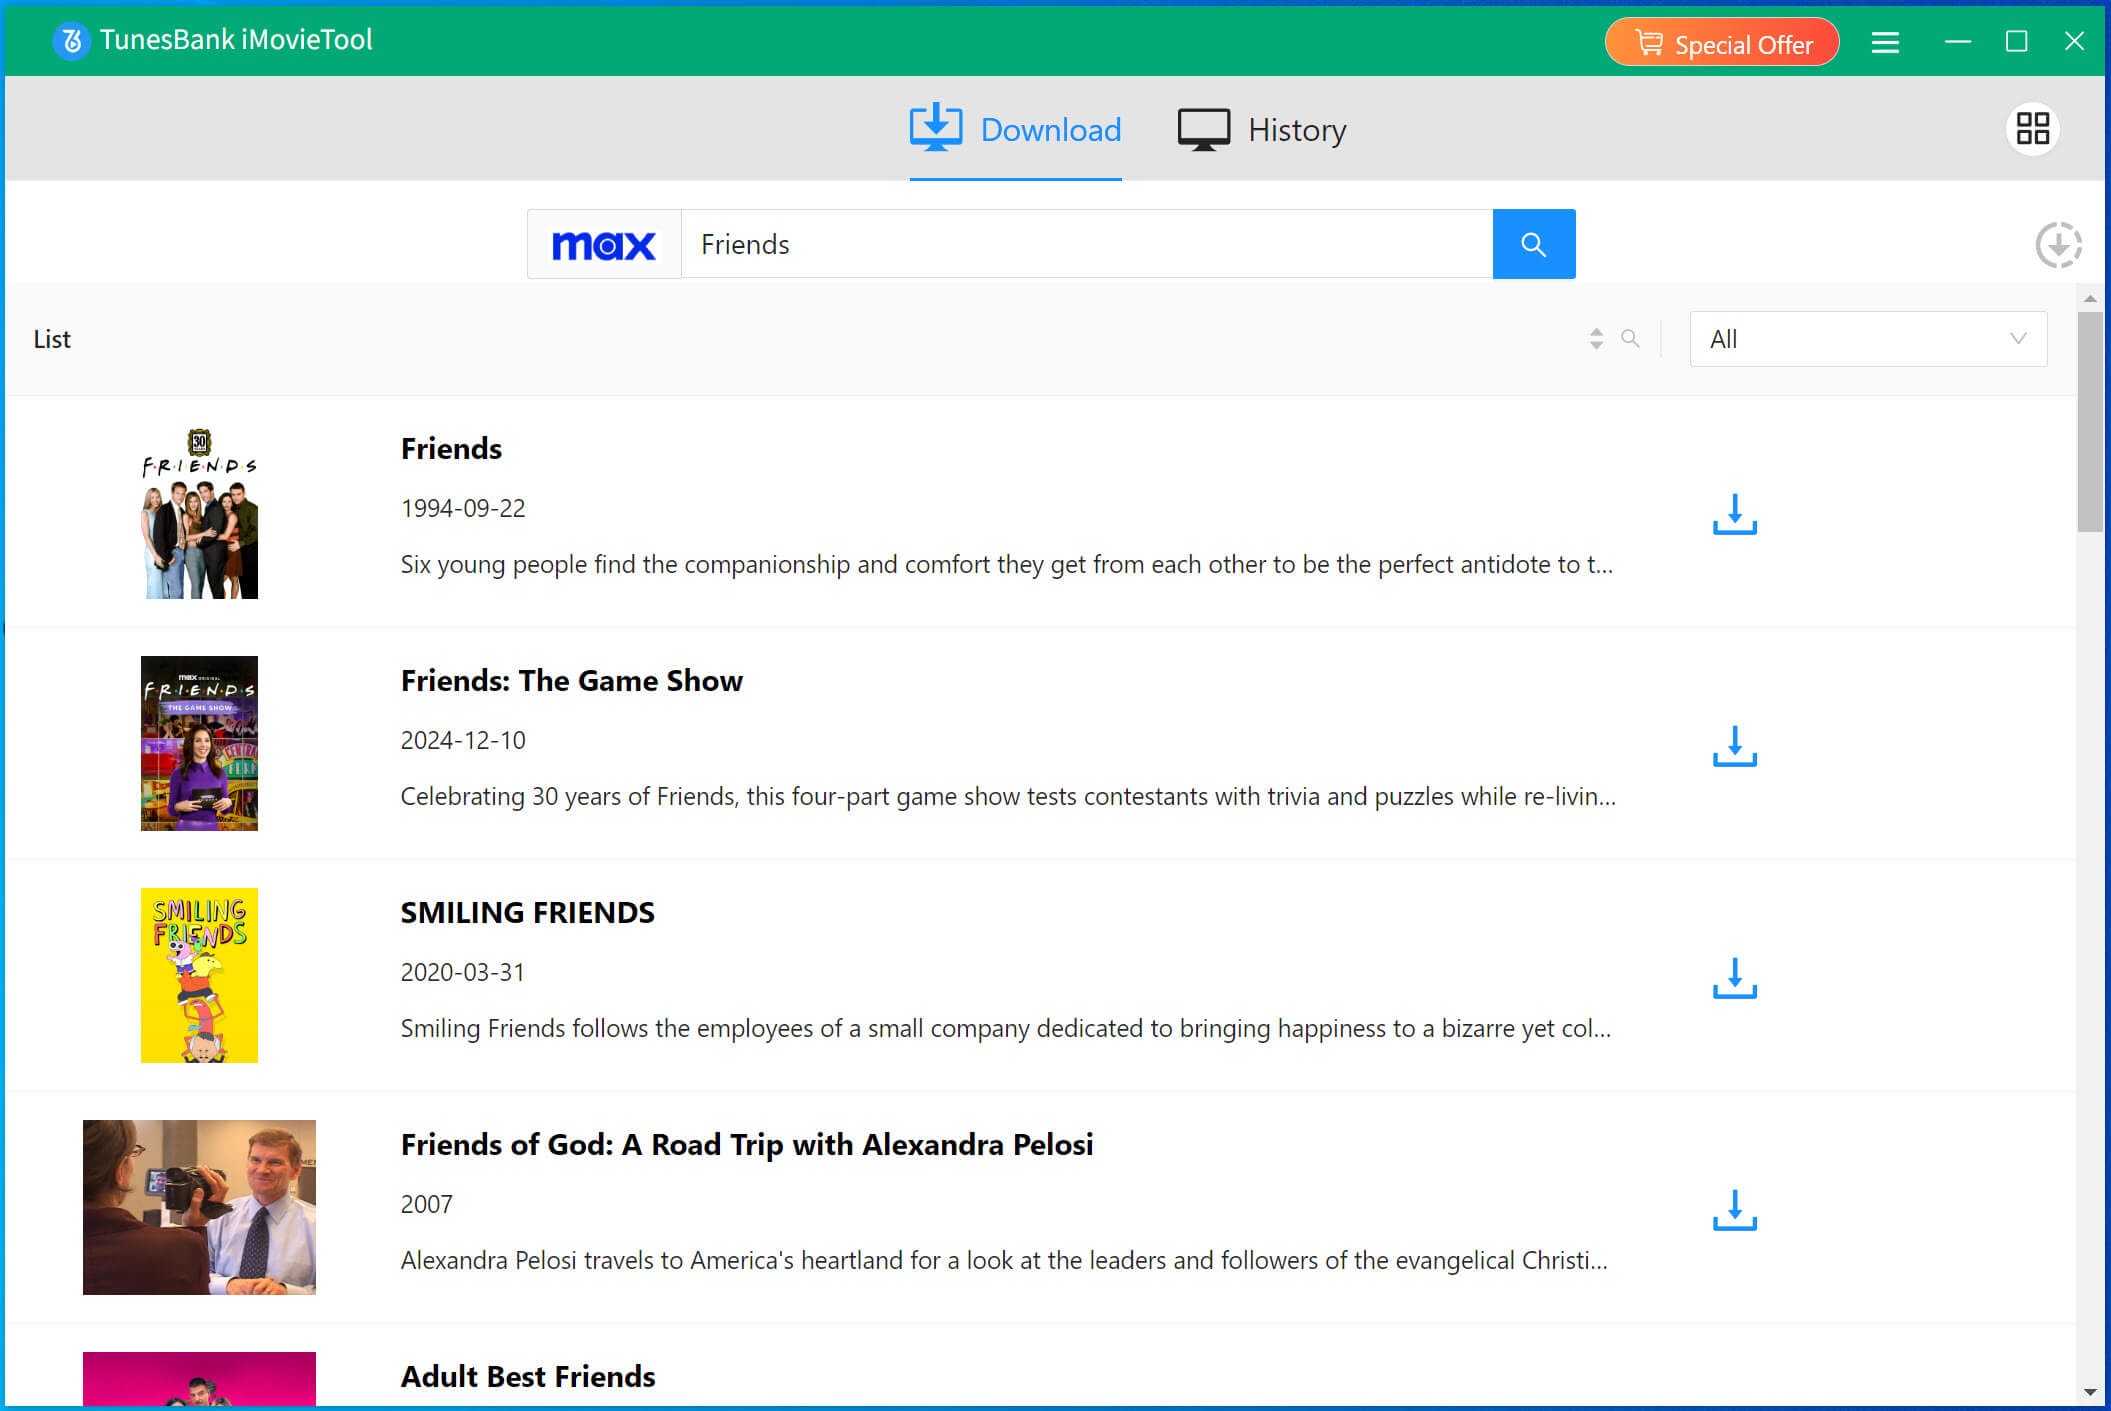Open the Special Offer cart button

click(1721, 43)
